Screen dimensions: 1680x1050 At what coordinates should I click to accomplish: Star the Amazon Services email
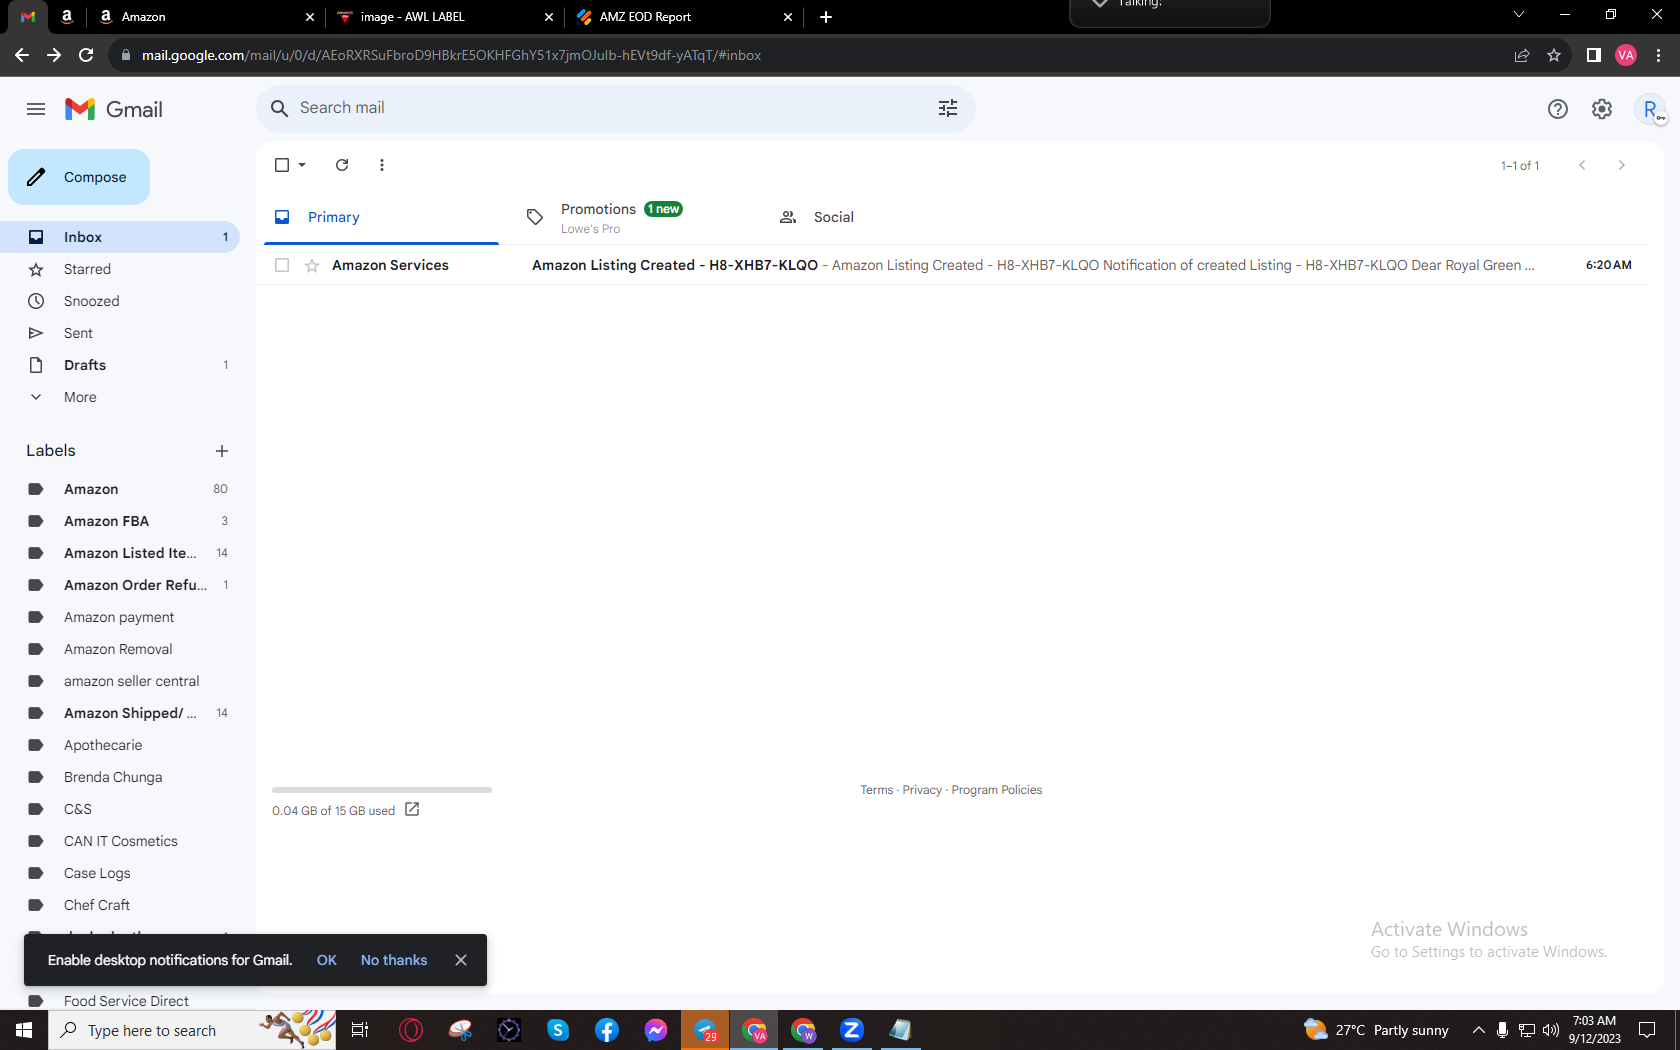(312, 265)
